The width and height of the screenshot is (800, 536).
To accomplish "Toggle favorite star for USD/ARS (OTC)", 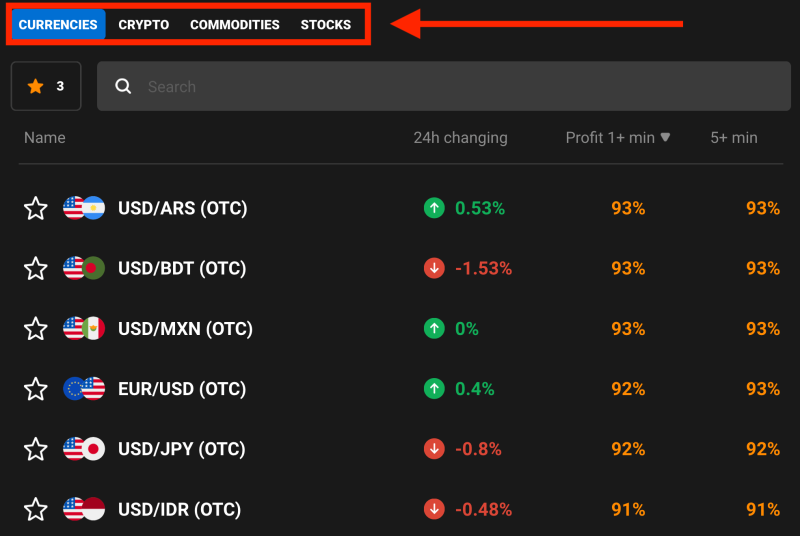I will click(x=36, y=208).
